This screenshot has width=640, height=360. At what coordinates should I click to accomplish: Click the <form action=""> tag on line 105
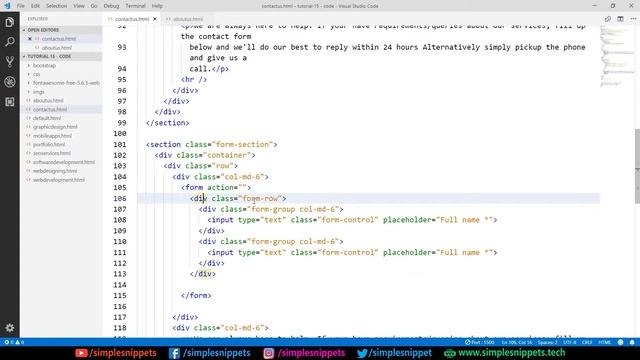(216, 187)
